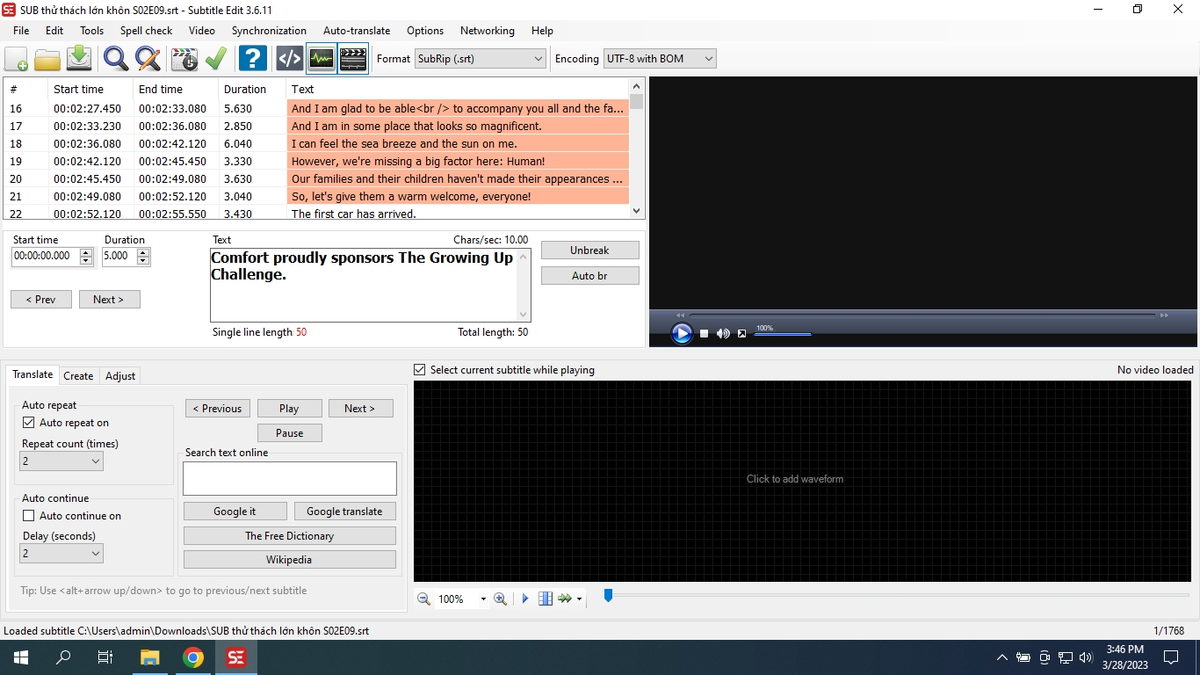Viewport: 1200px width, 675px height.
Task: Start video with the blue play button
Action: (x=682, y=333)
